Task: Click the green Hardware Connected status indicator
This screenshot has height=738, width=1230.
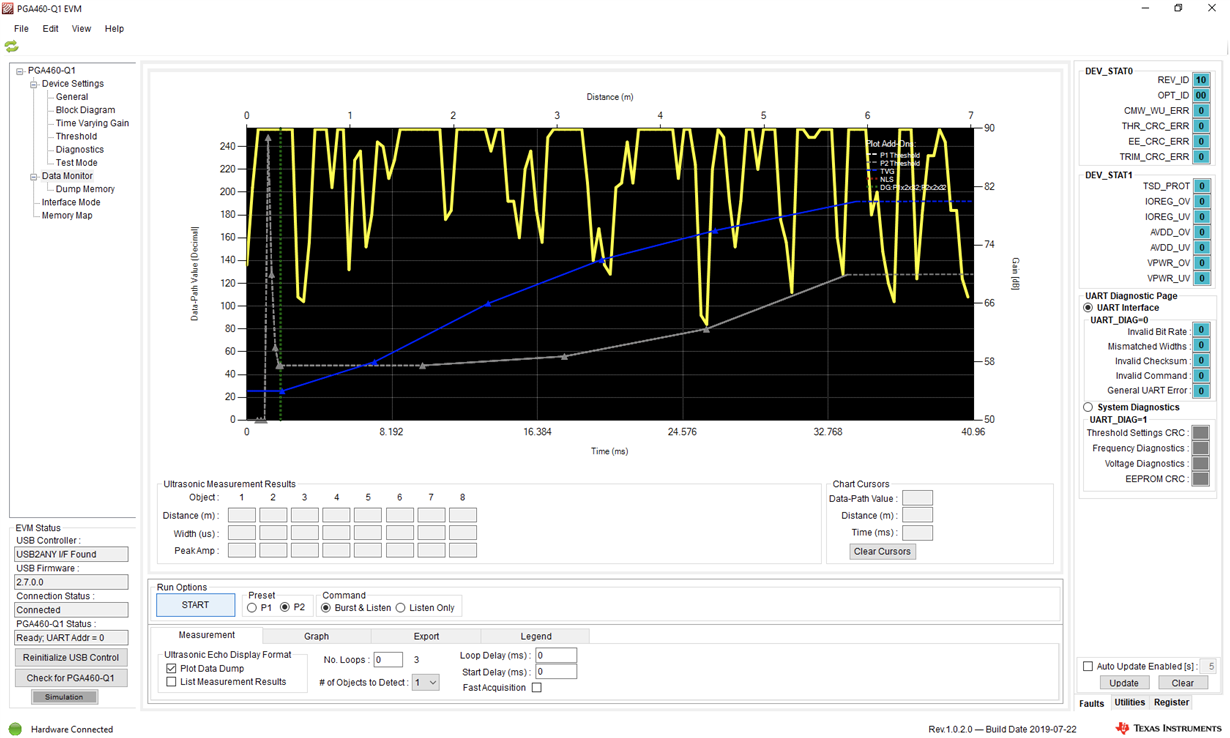Action: [x=15, y=729]
